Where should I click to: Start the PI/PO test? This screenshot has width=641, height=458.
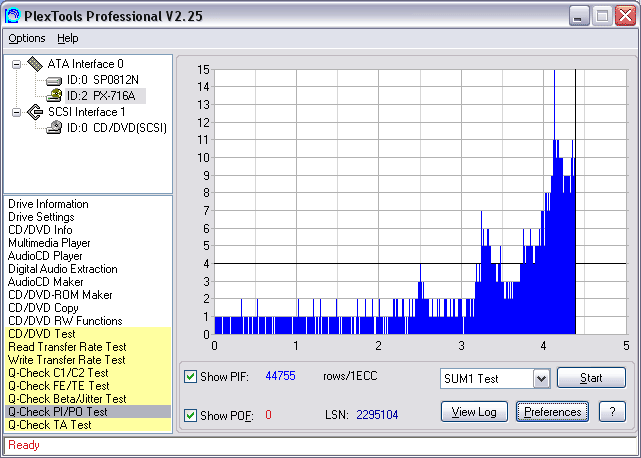591,378
